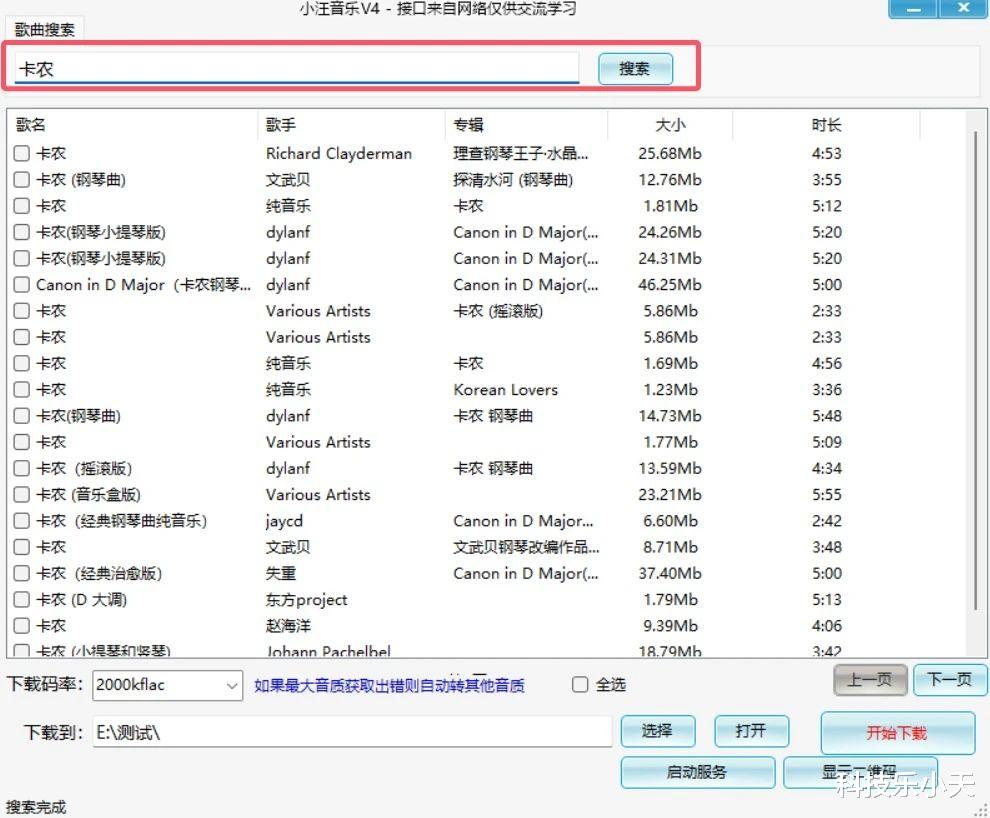Select song 卡农 (经典钢琴曲纯音乐) by jaycd

[x=122, y=521]
